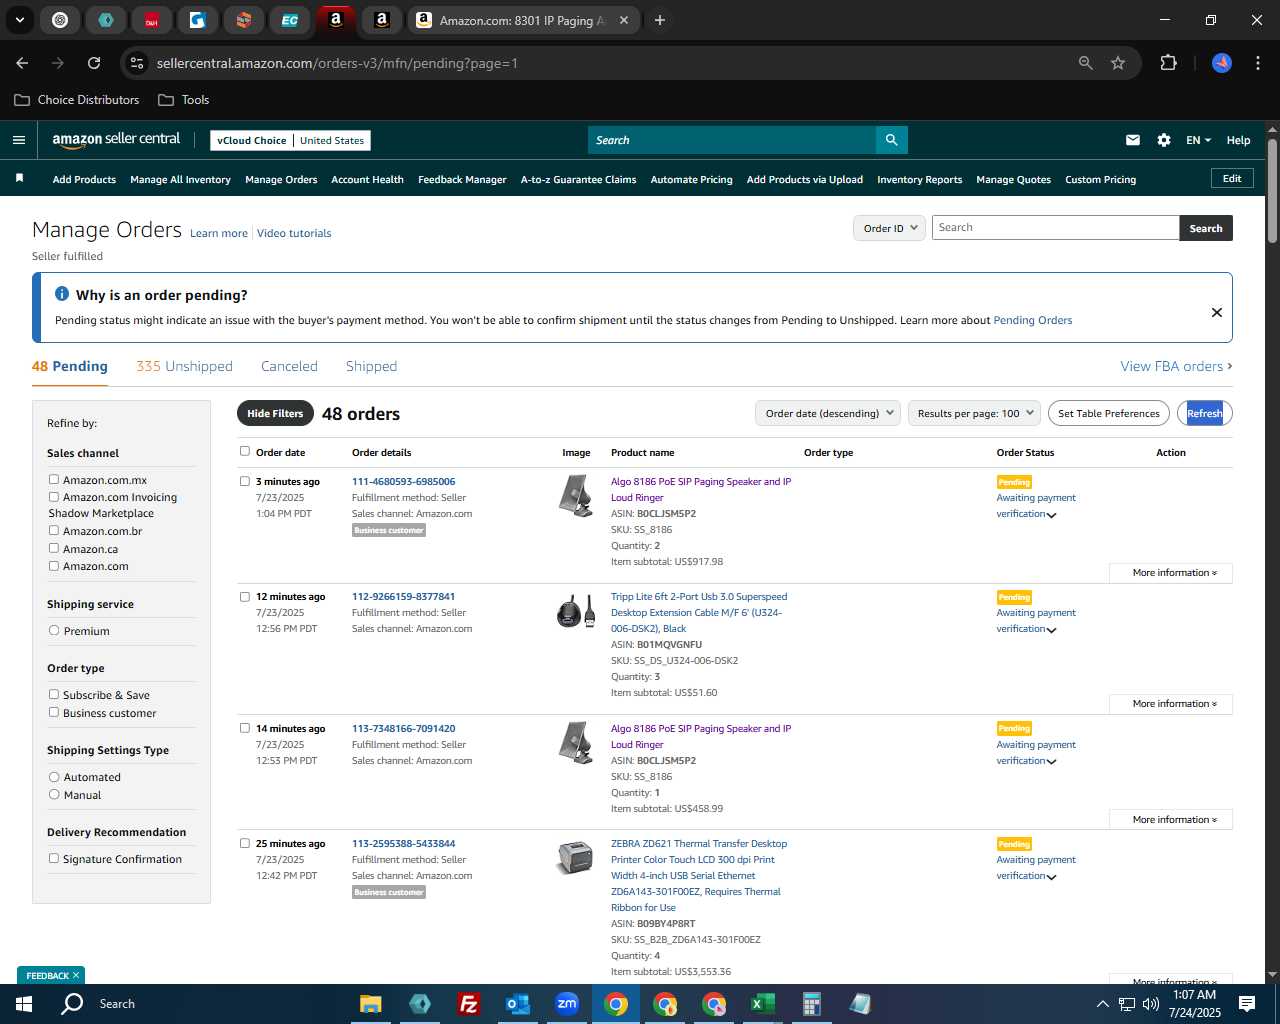Open the settings gear icon
This screenshot has width=1280, height=1024.
pyautogui.click(x=1164, y=140)
